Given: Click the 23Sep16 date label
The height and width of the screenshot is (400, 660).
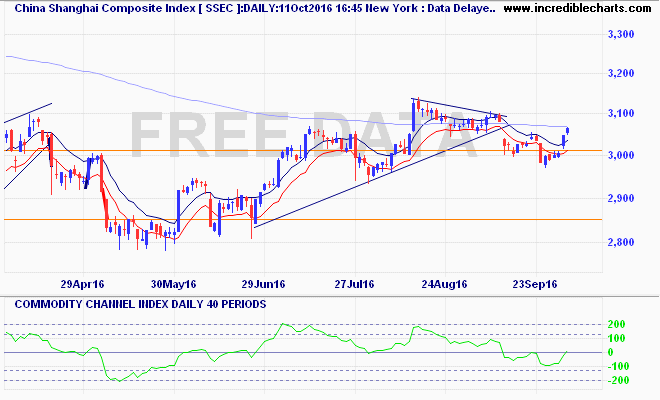Looking at the screenshot, I should (535, 284).
